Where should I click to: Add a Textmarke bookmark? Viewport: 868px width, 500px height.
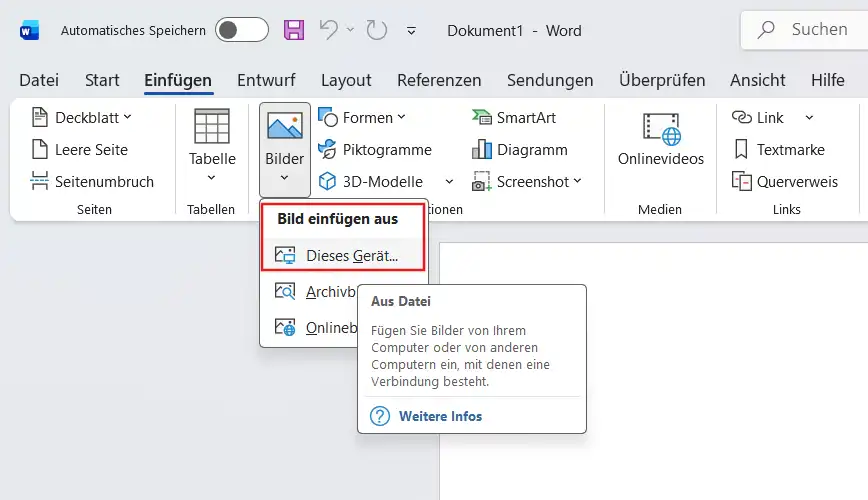[779, 150]
